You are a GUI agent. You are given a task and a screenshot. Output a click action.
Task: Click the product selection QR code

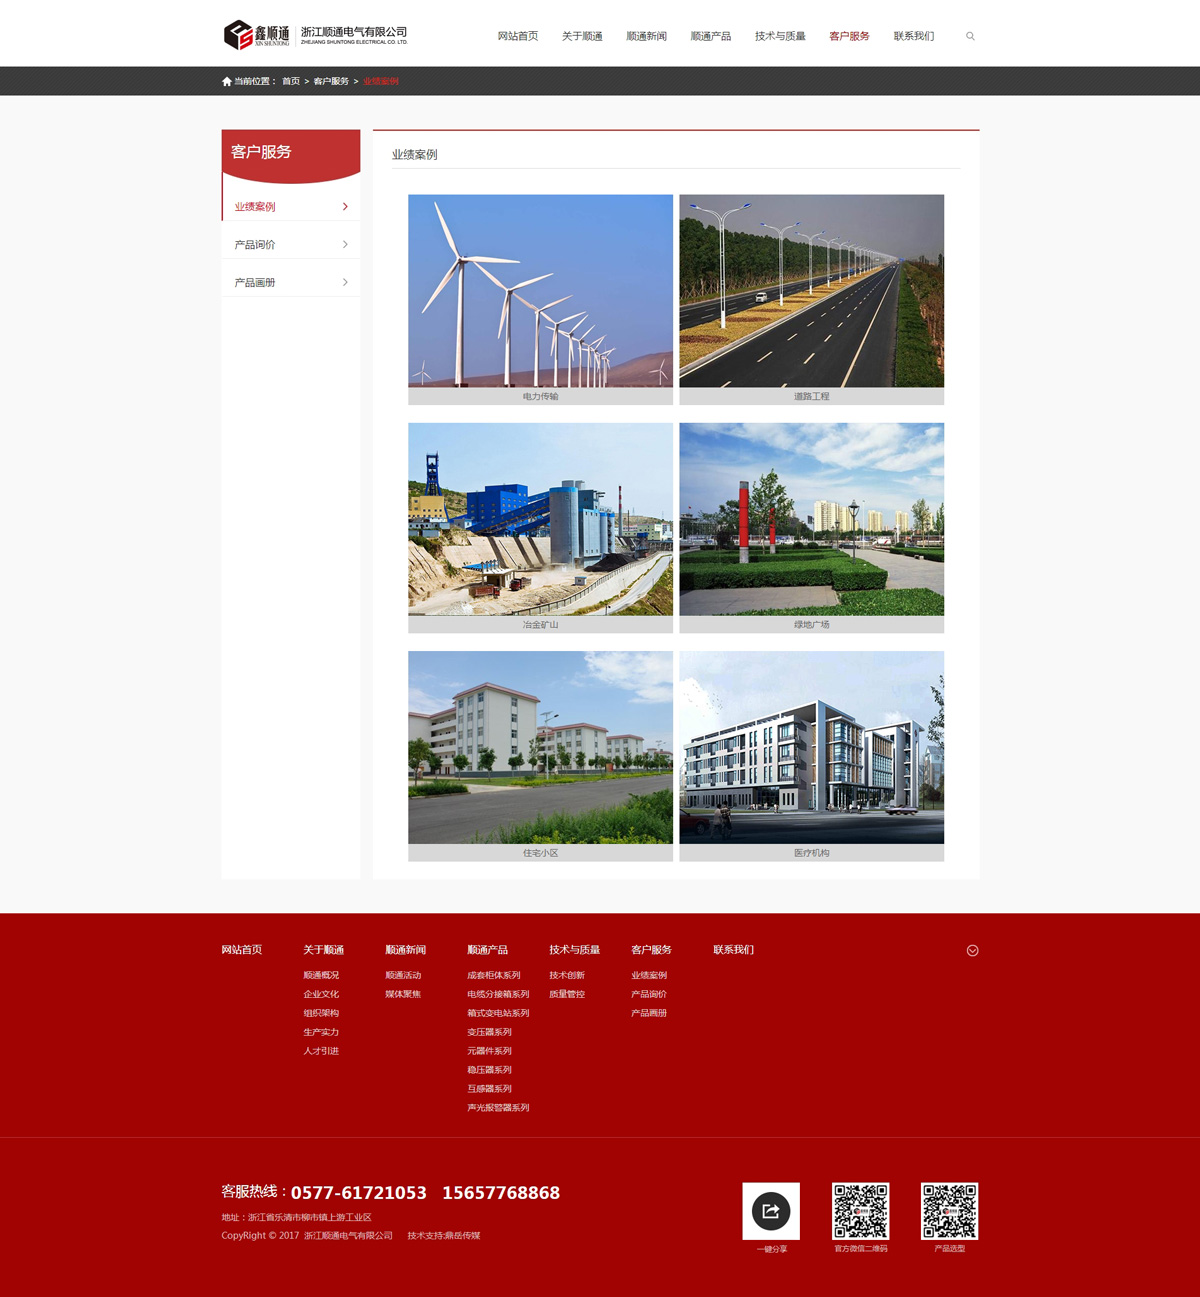[x=949, y=1211]
